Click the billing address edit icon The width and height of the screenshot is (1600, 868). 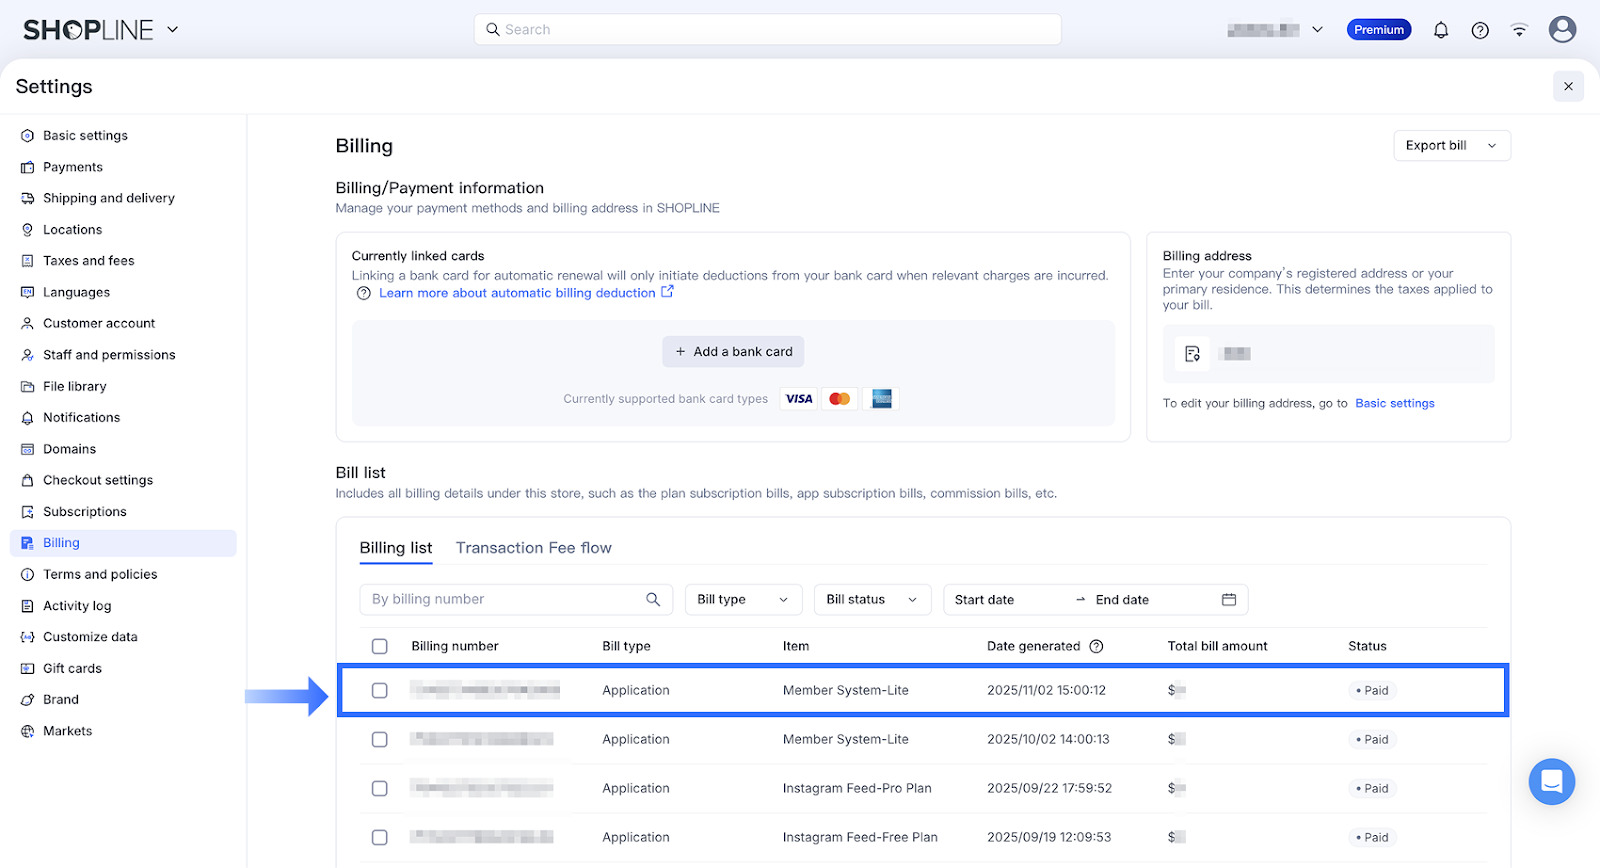[1192, 354]
